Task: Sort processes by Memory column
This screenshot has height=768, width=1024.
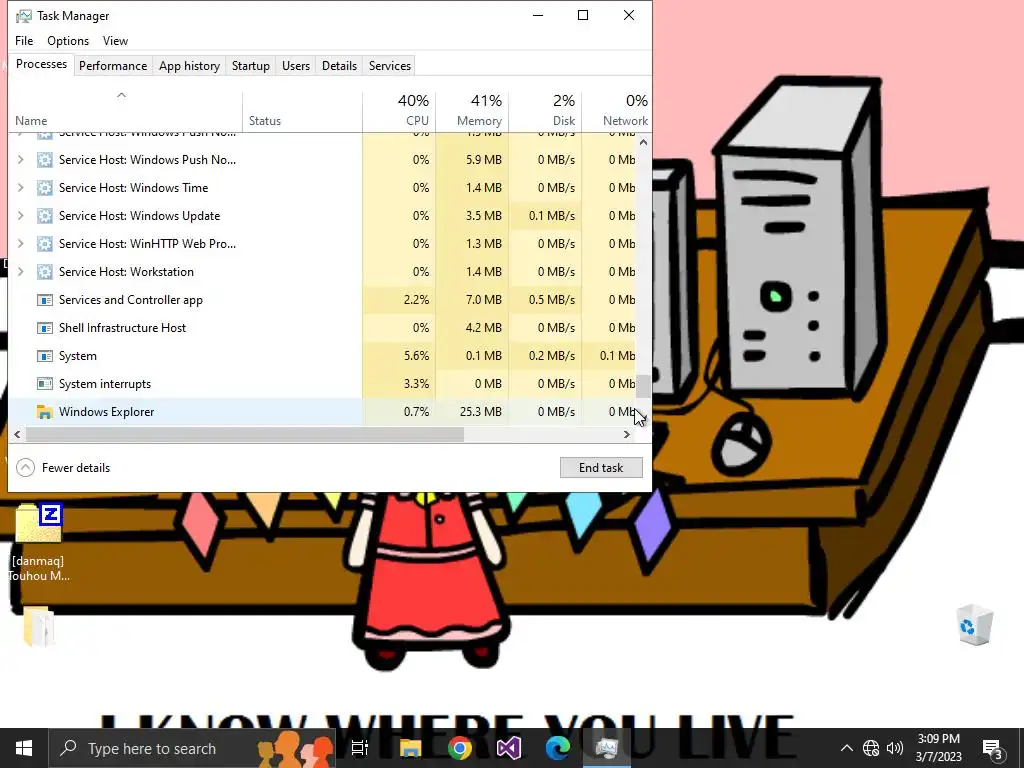Action: tap(472, 111)
